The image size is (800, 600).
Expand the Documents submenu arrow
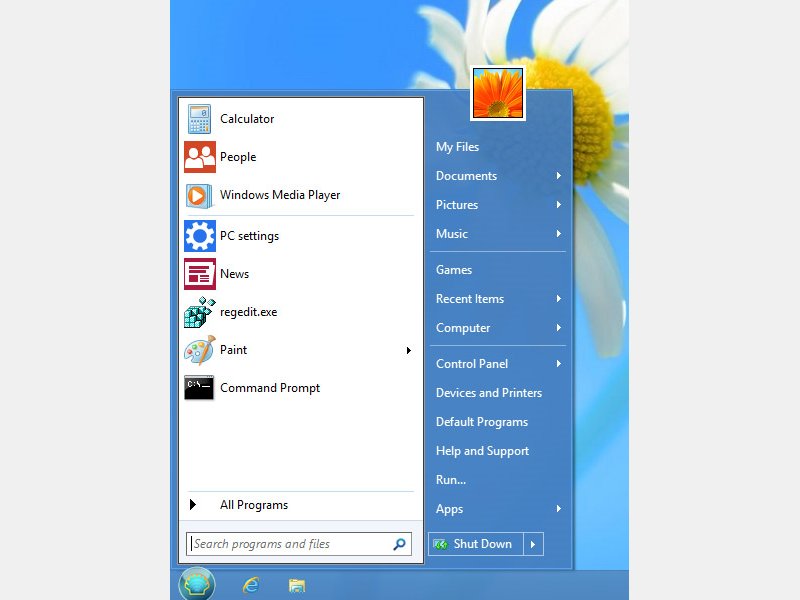click(x=559, y=176)
